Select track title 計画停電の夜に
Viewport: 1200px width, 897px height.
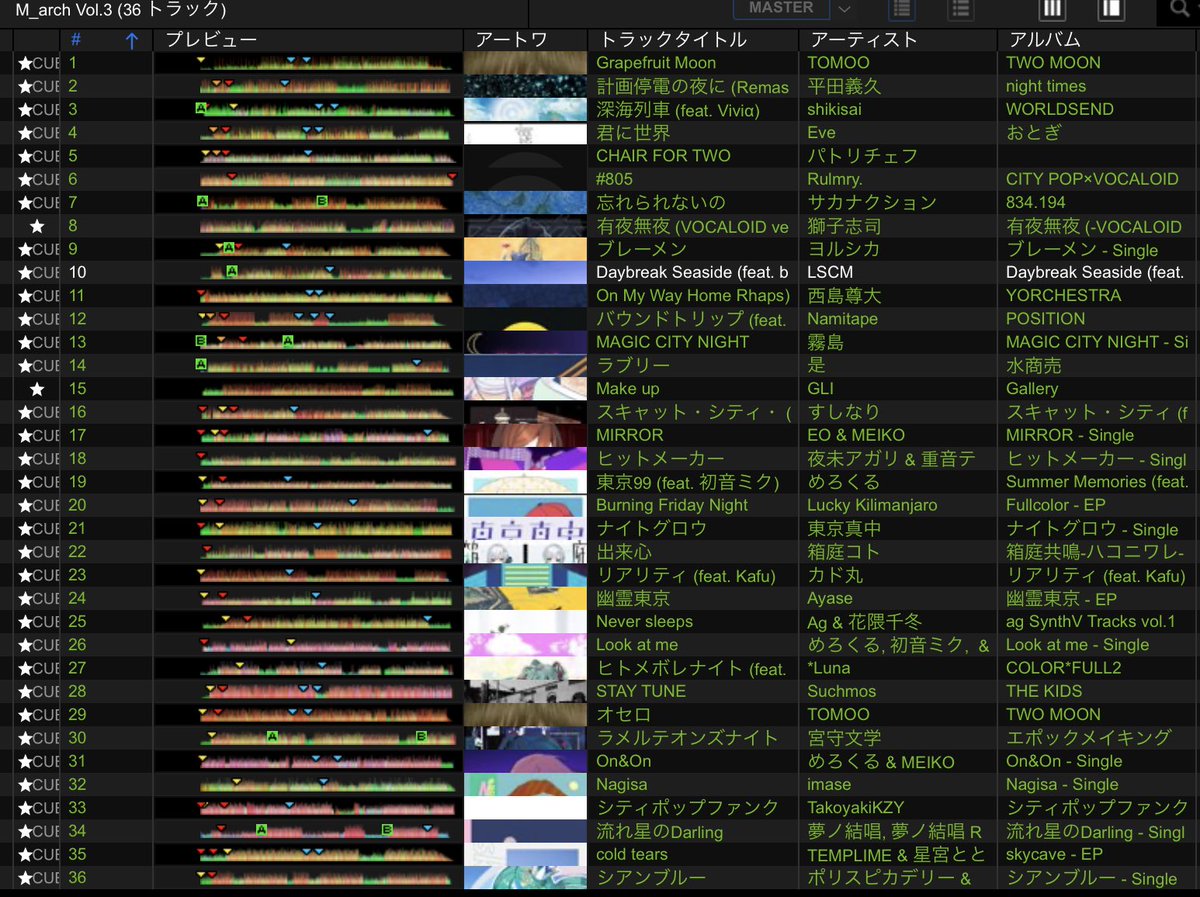click(x=660, y=87)
